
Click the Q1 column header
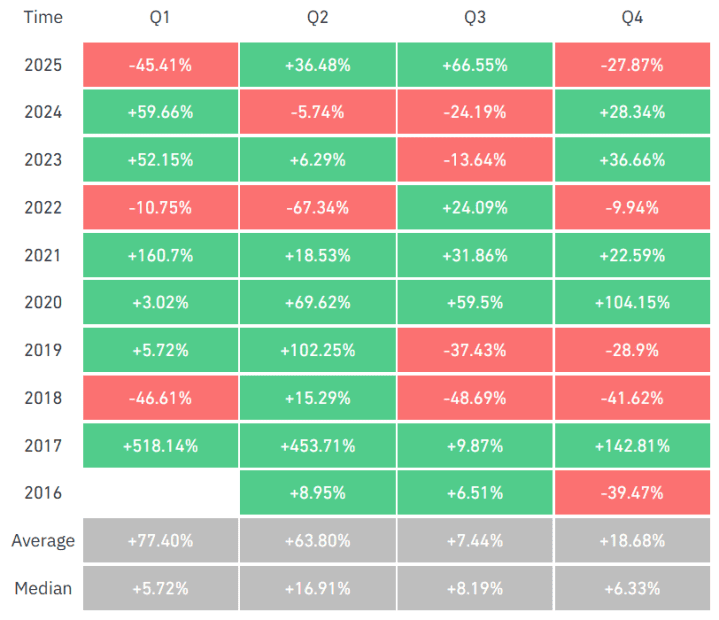[x=160, y=18]
